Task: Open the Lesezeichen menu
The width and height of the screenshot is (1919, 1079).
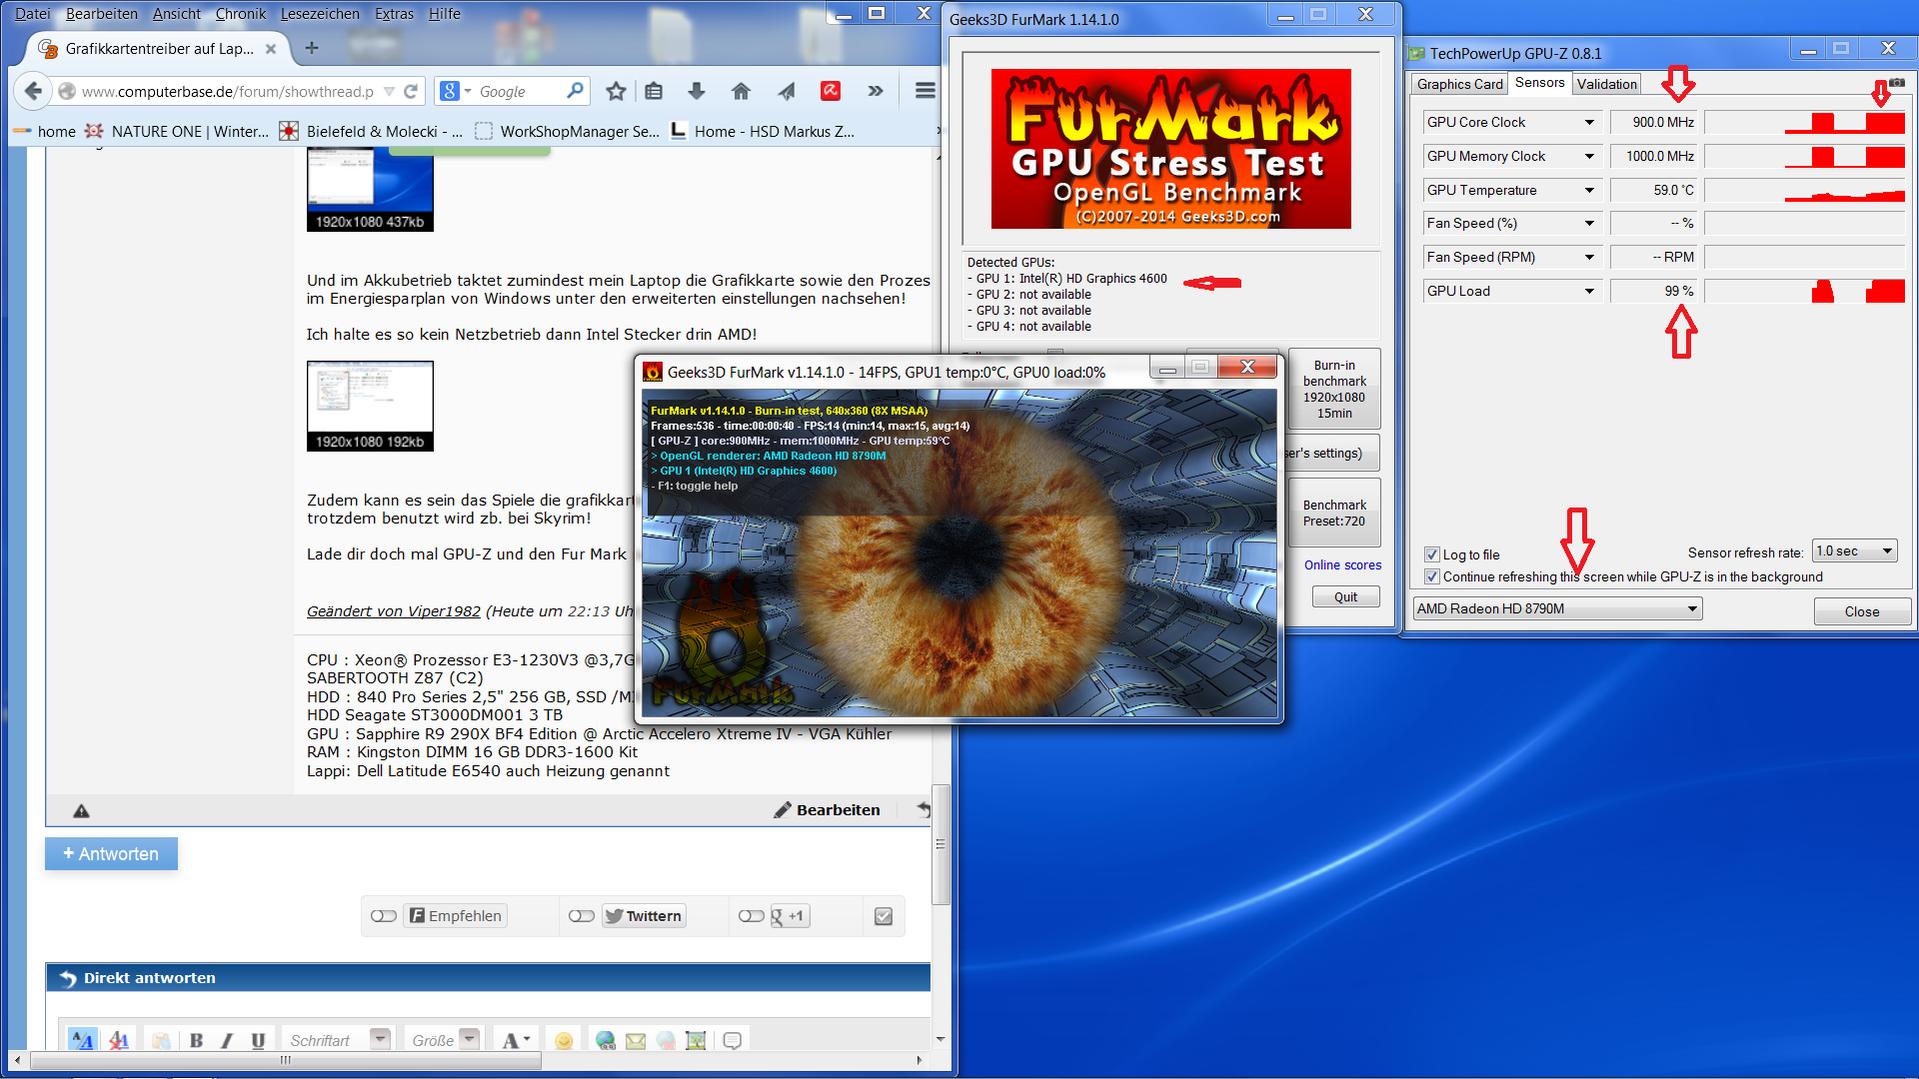Action: [320, 14]
